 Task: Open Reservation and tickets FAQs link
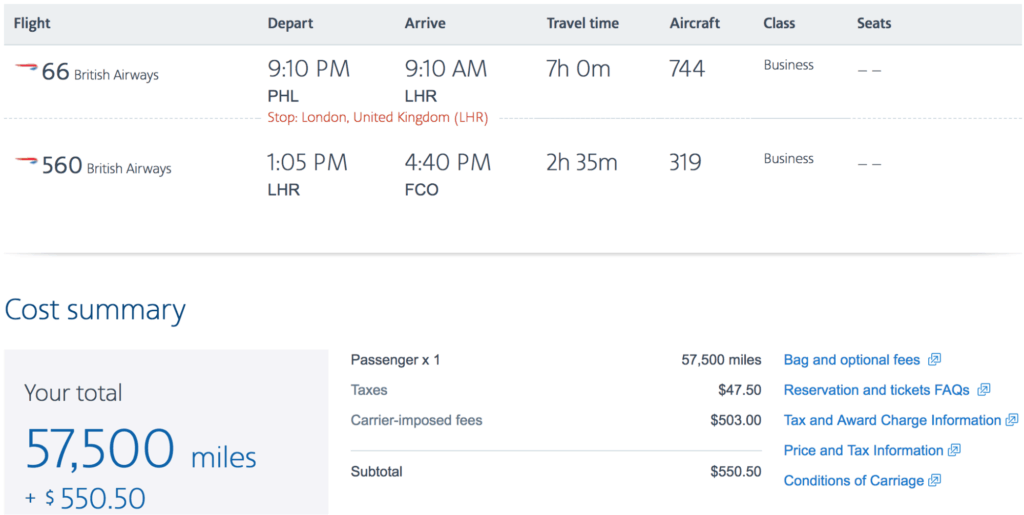[876, 390]
